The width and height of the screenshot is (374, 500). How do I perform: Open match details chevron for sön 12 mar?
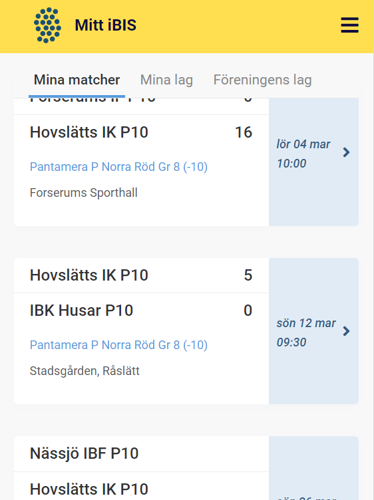tap(346, 331)
